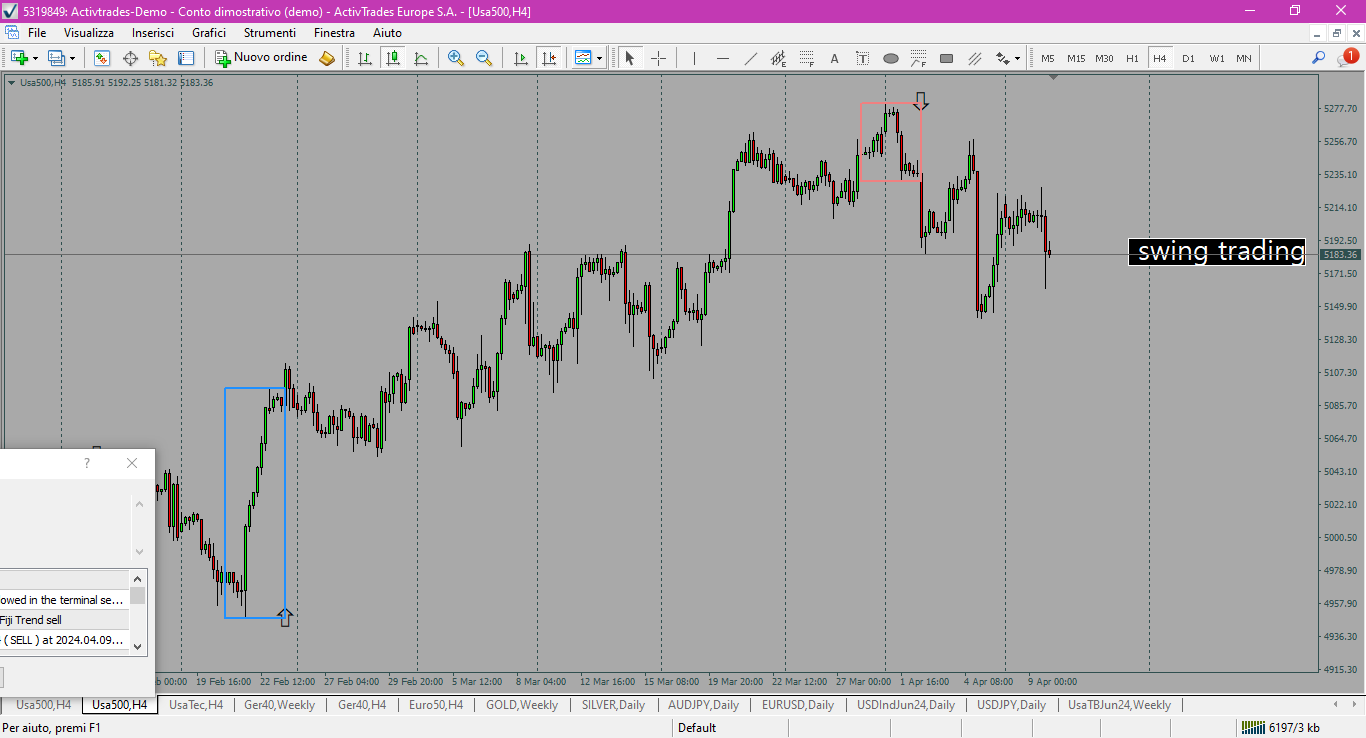Switch chart timeframe to M5
This screenshot has height=738, width=1366.
point(1048,58)
